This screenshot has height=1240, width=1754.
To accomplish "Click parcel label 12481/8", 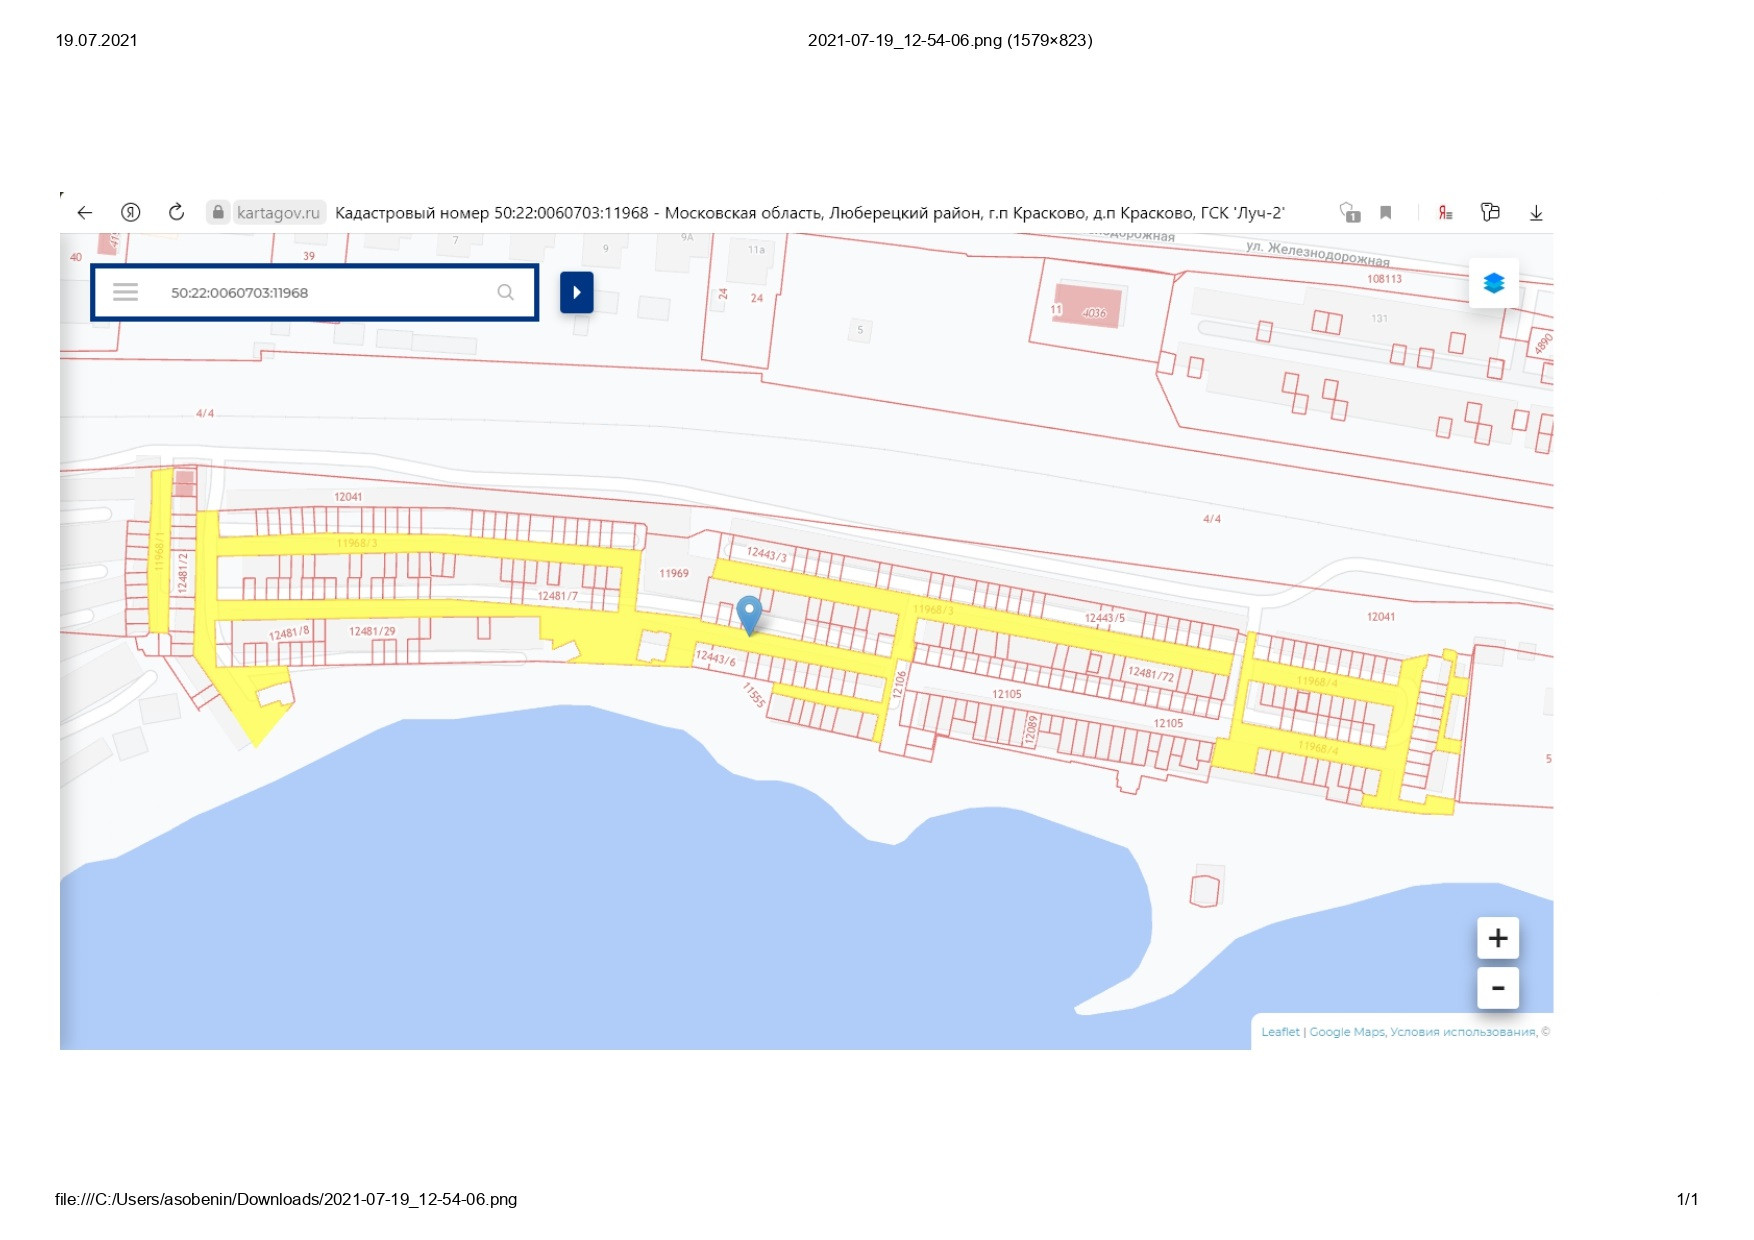I will (290, 633).
